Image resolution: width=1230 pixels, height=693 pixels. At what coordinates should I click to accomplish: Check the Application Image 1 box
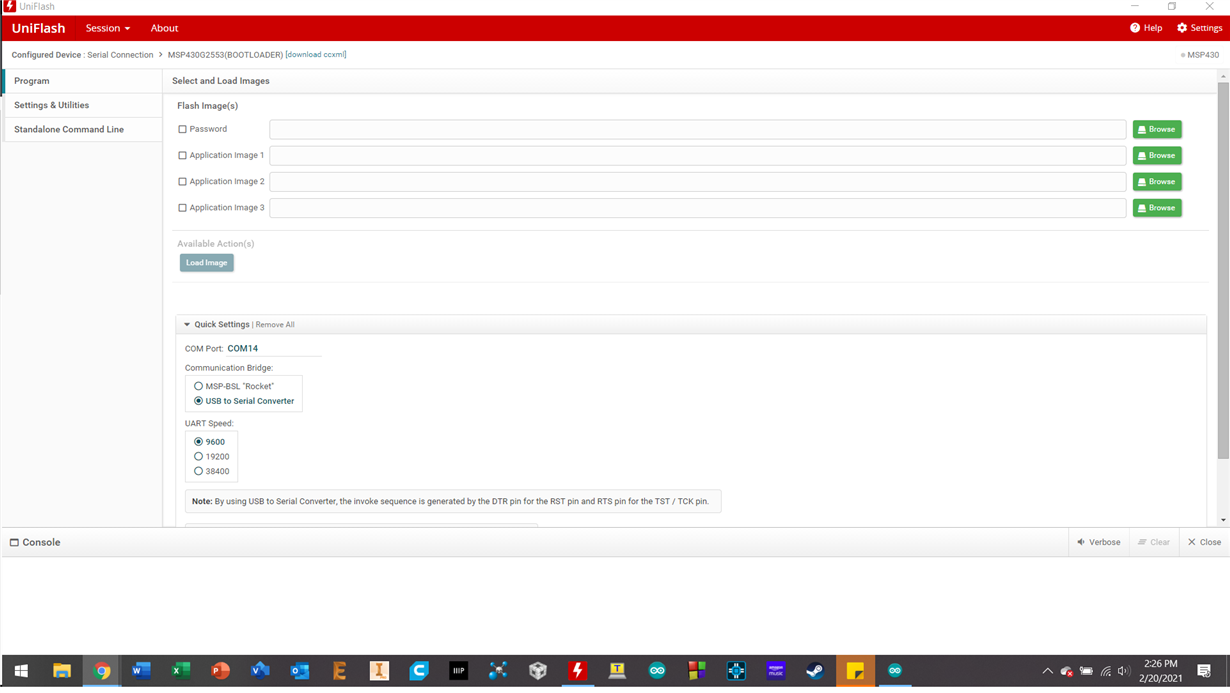point(182,155)
